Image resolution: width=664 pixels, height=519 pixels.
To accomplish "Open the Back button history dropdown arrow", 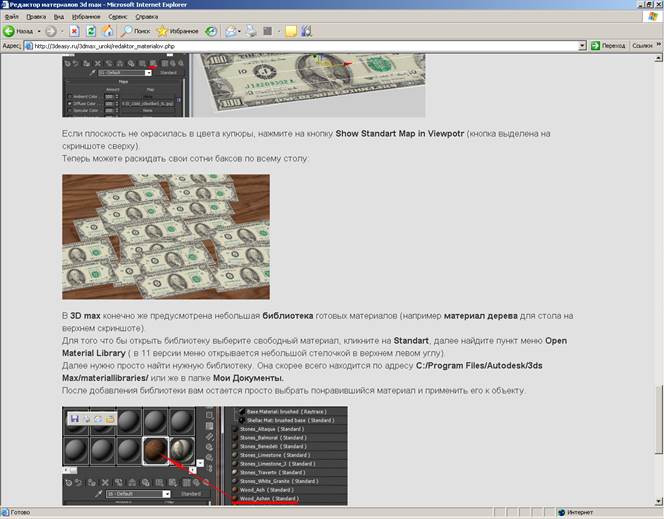I will pyautogui.click(x=39, y=31).
